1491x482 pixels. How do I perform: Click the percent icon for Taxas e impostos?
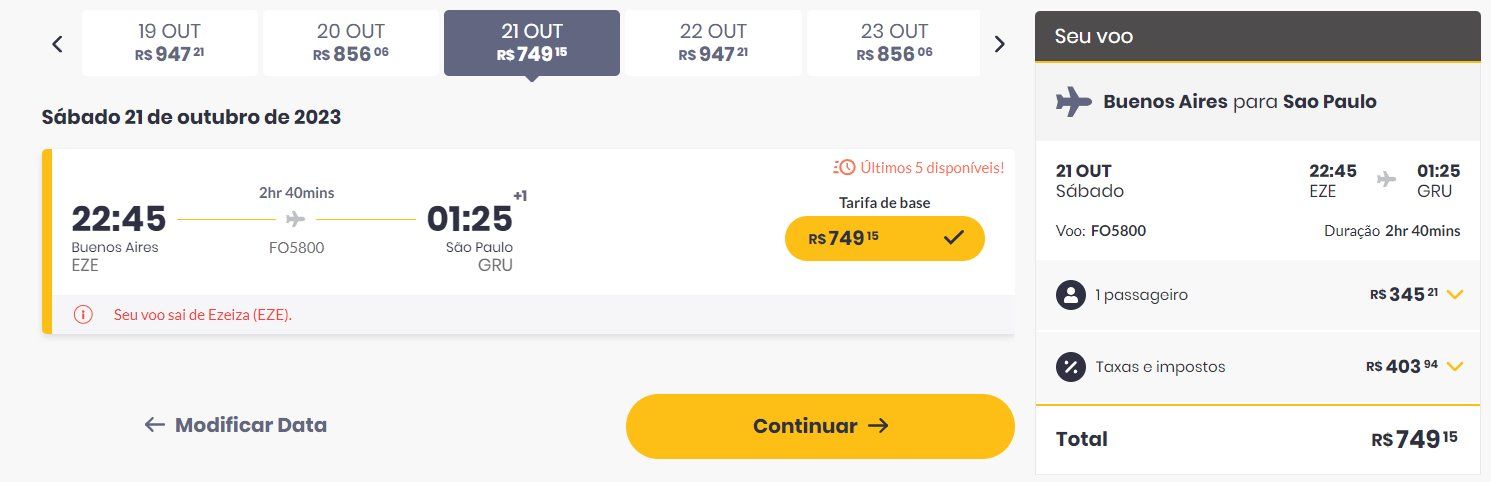point(1071,367)
